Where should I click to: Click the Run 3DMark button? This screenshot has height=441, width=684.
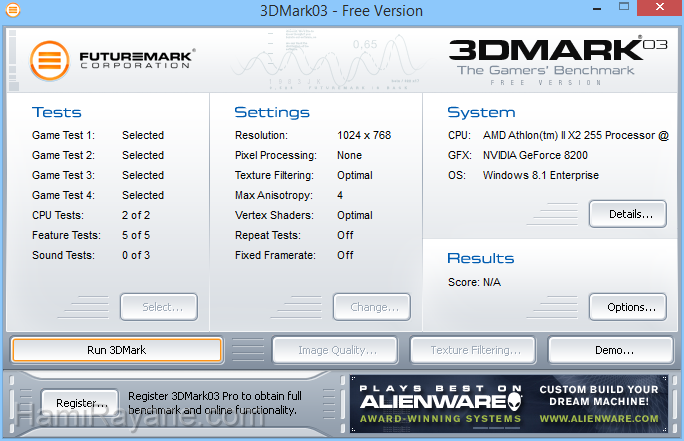coord(117,350)
